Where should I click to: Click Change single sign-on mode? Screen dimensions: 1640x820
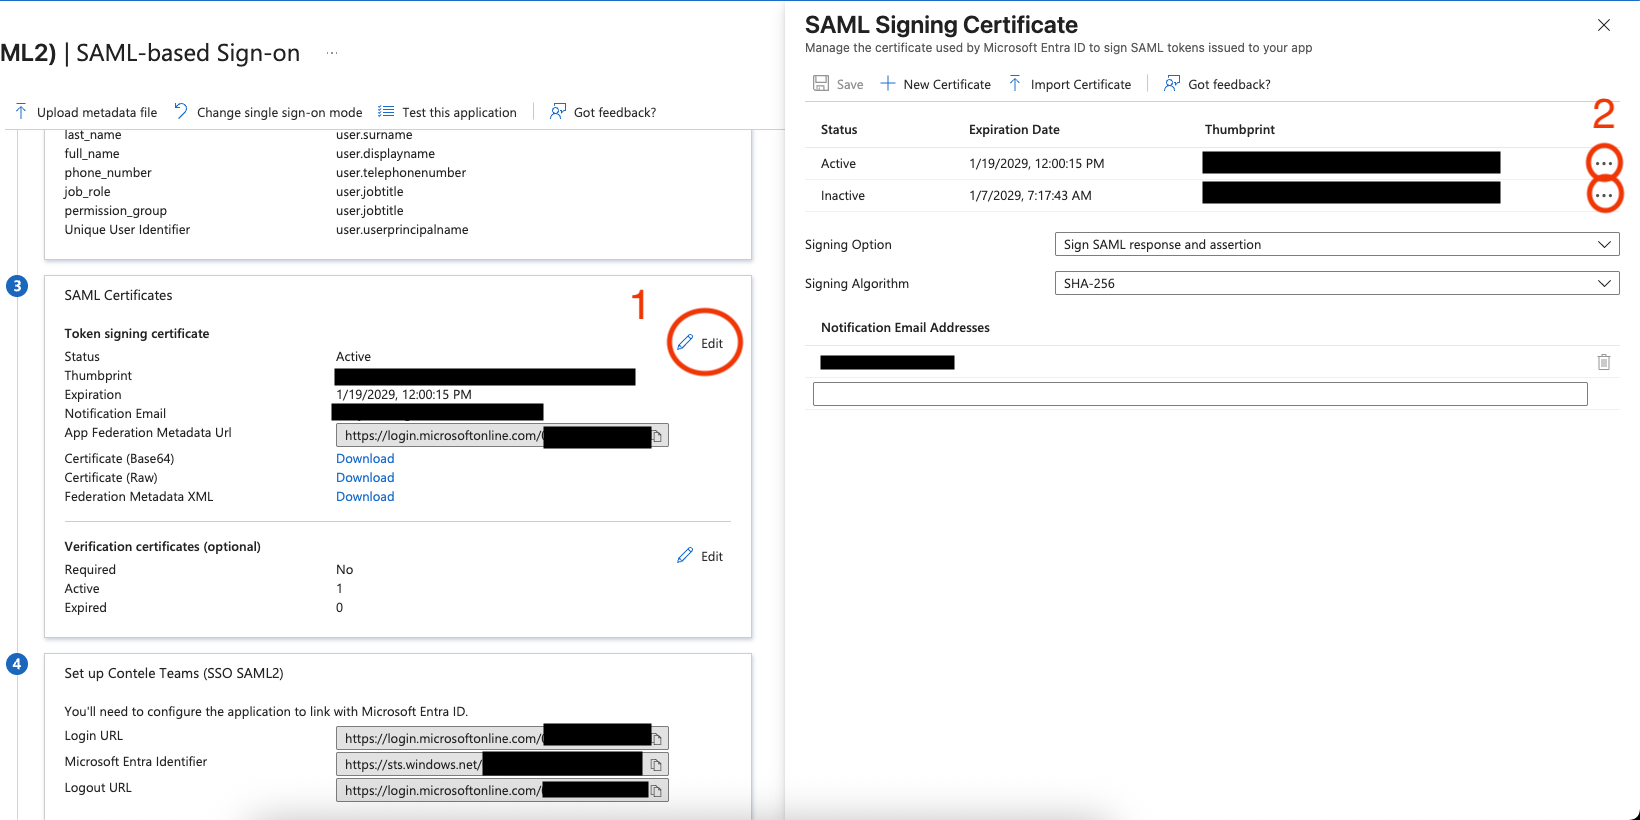pos(268,112)
